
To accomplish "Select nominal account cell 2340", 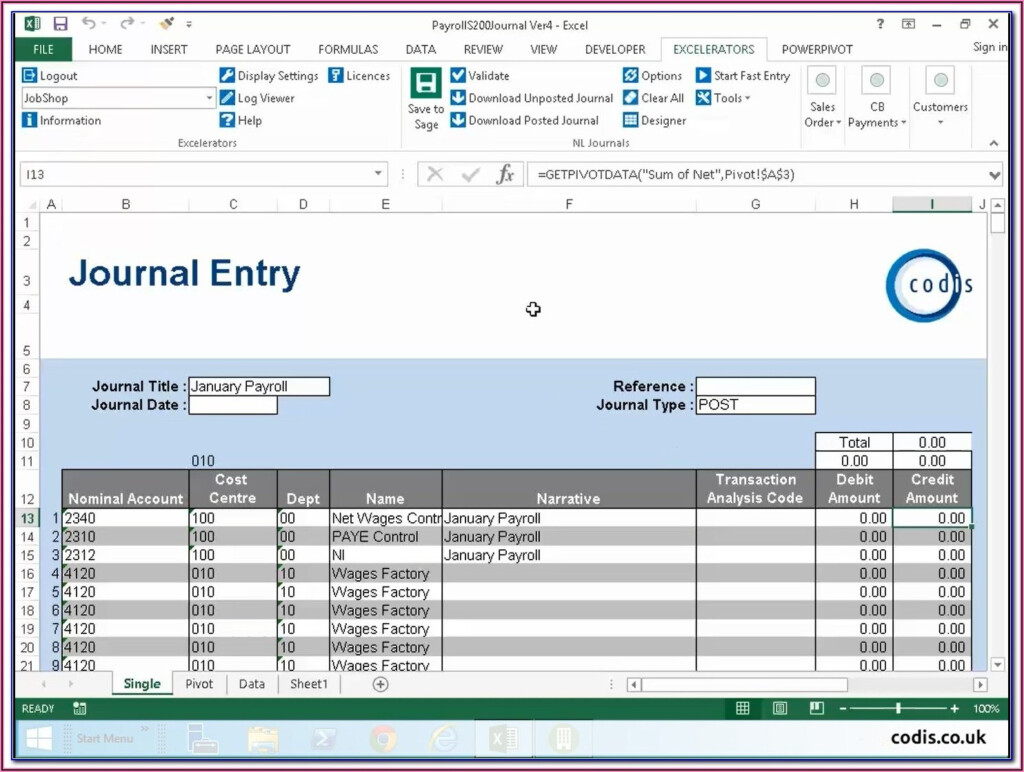I will point(125,518).
